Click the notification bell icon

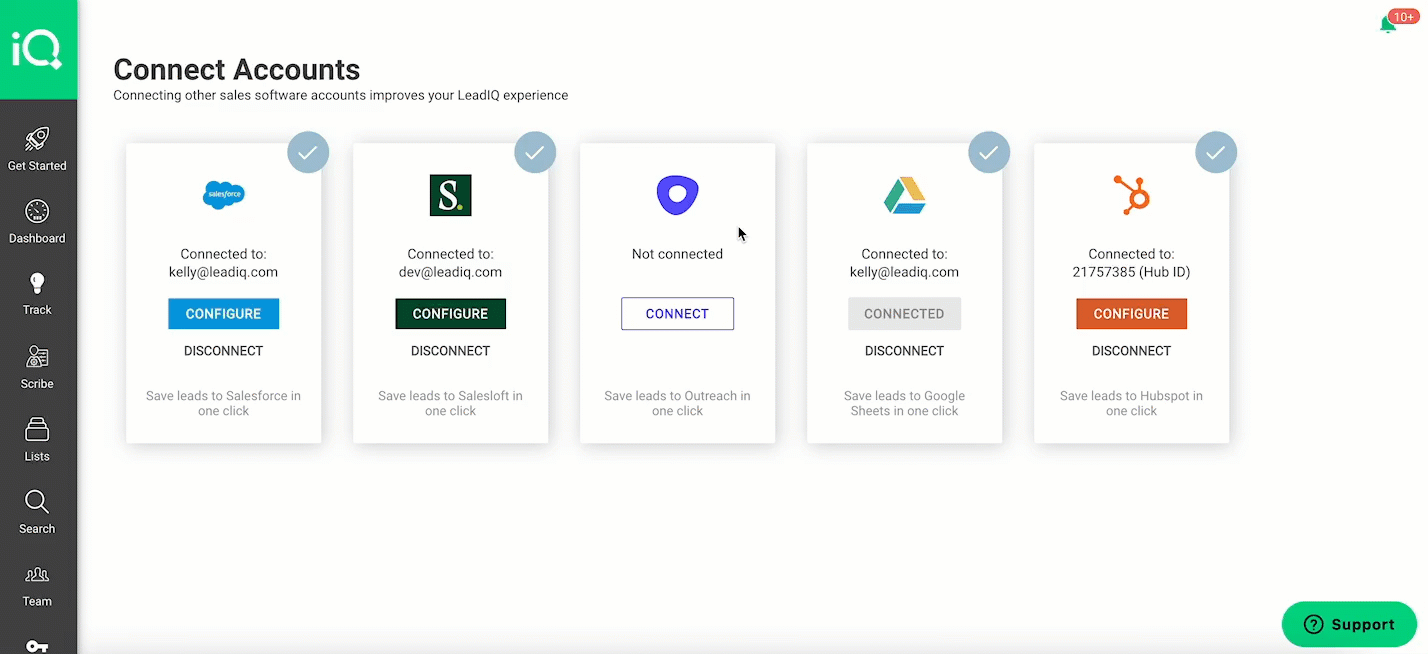tap(1388, 24)
